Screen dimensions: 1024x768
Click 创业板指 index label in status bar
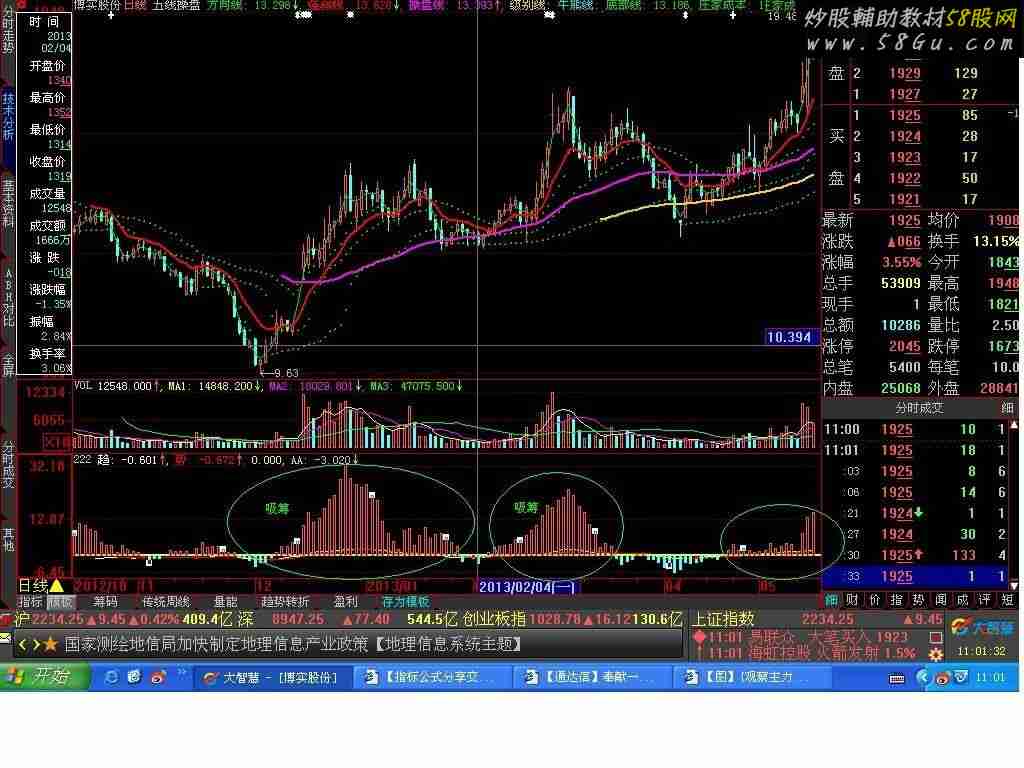pos(494,618)
